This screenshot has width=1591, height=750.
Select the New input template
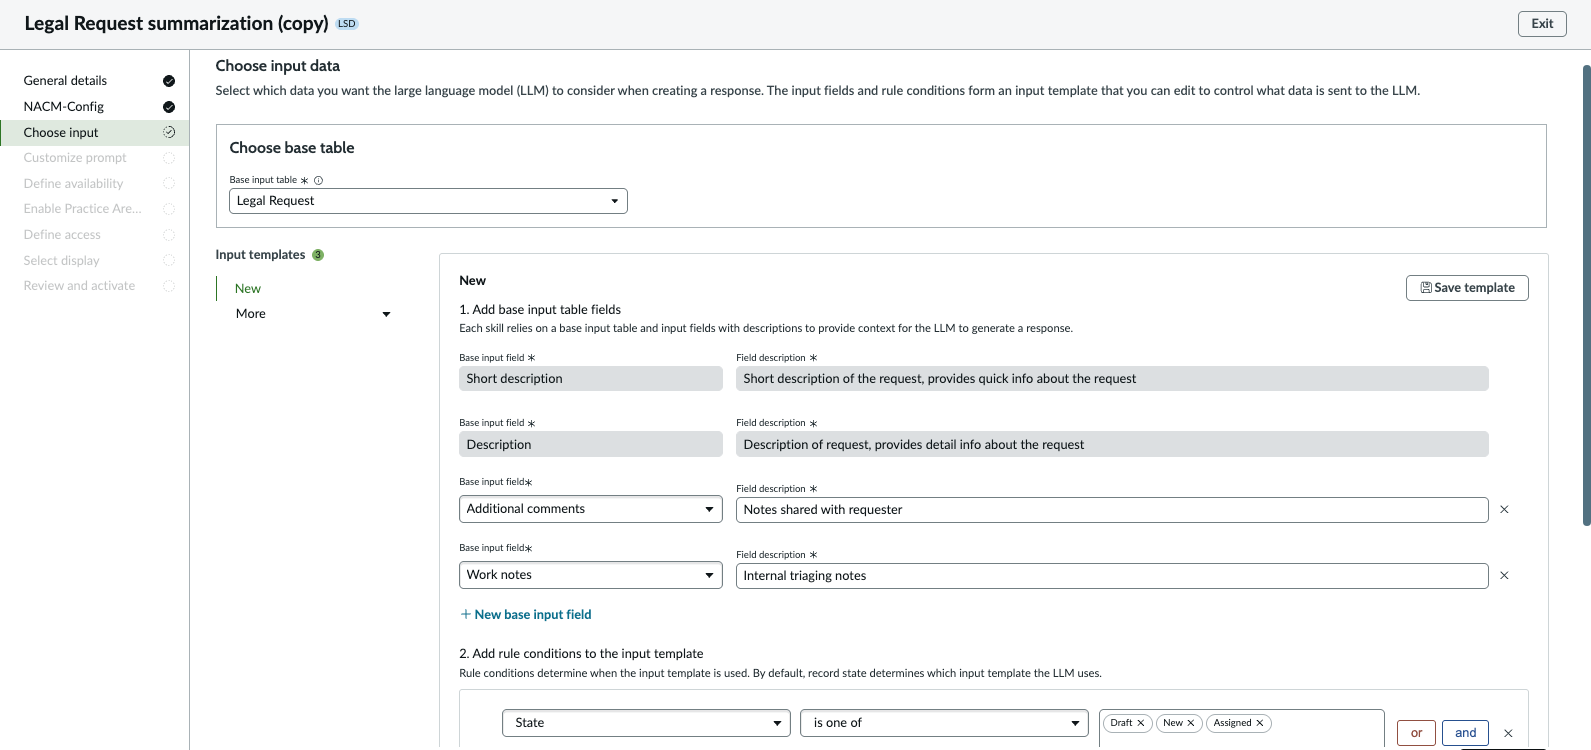(248, 289)
